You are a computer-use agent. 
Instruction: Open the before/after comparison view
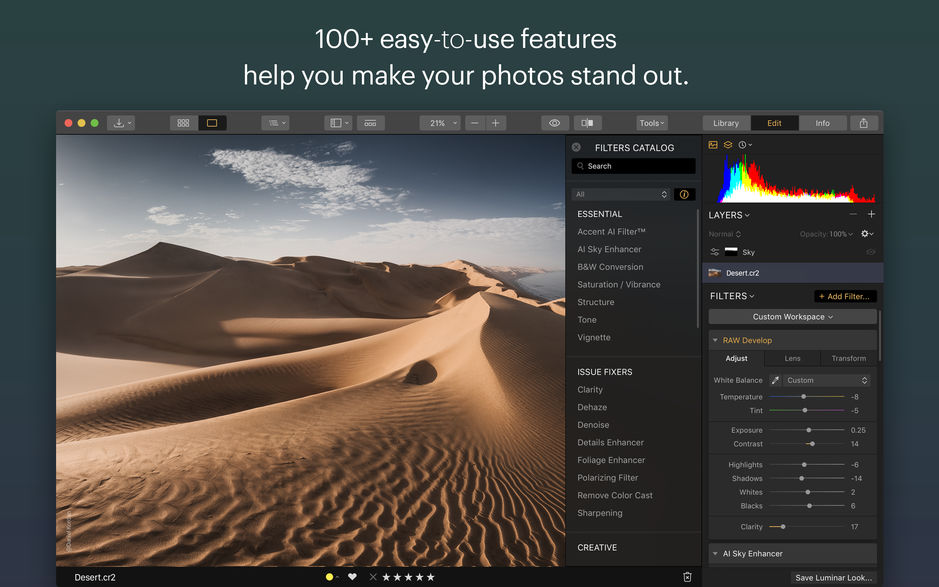point(588,122)
